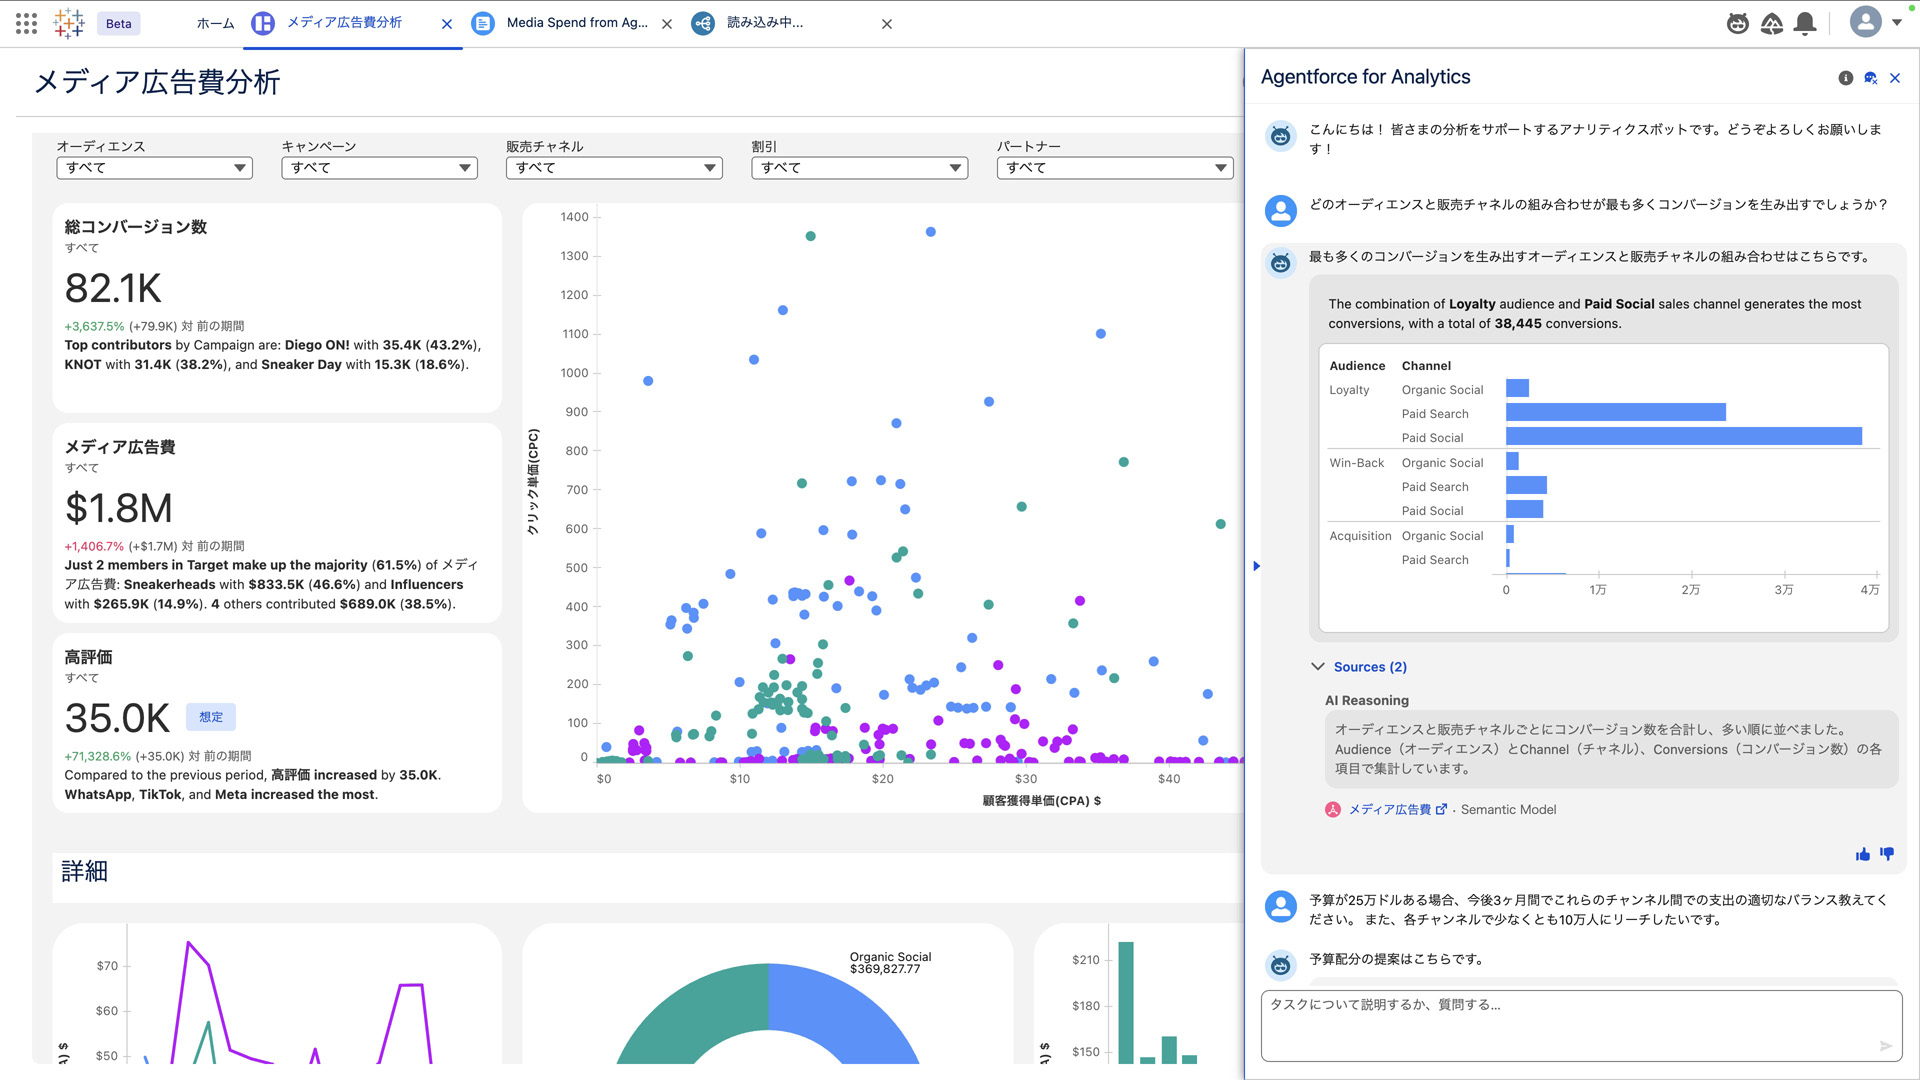Click the flow icon on 読み込み中 tab
The width and height of the screenshot is (1920, 1080).
tap(703, 23)
